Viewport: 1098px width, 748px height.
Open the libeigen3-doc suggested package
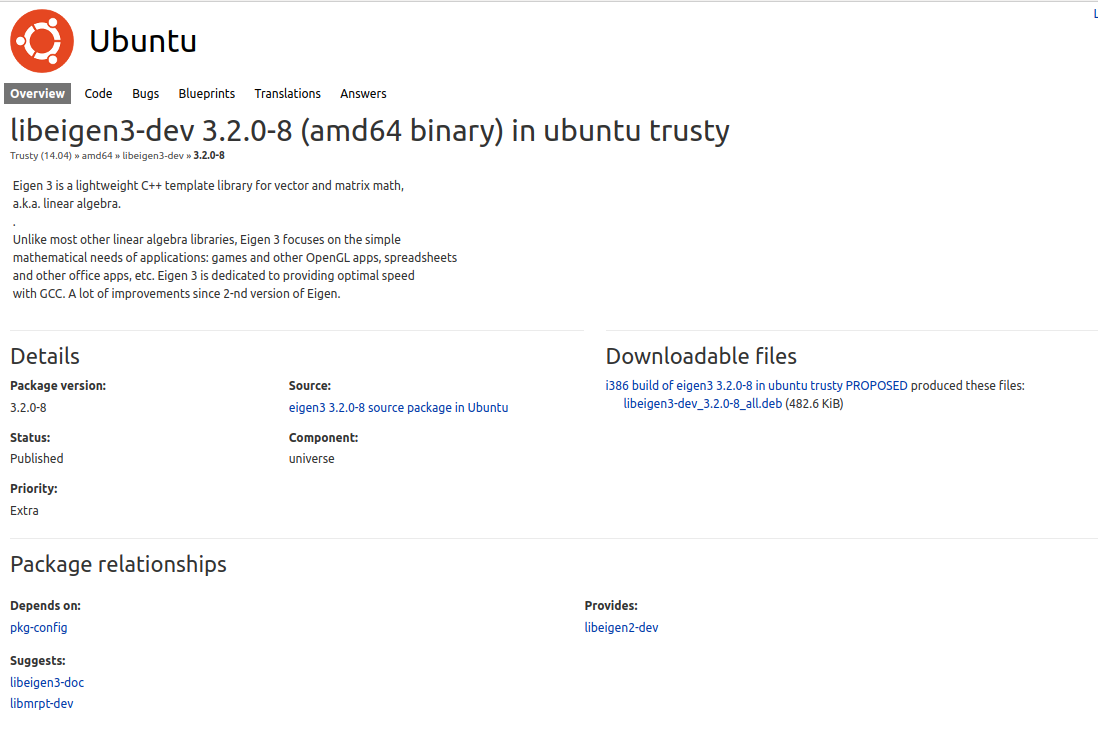click(x=47, y=682)
